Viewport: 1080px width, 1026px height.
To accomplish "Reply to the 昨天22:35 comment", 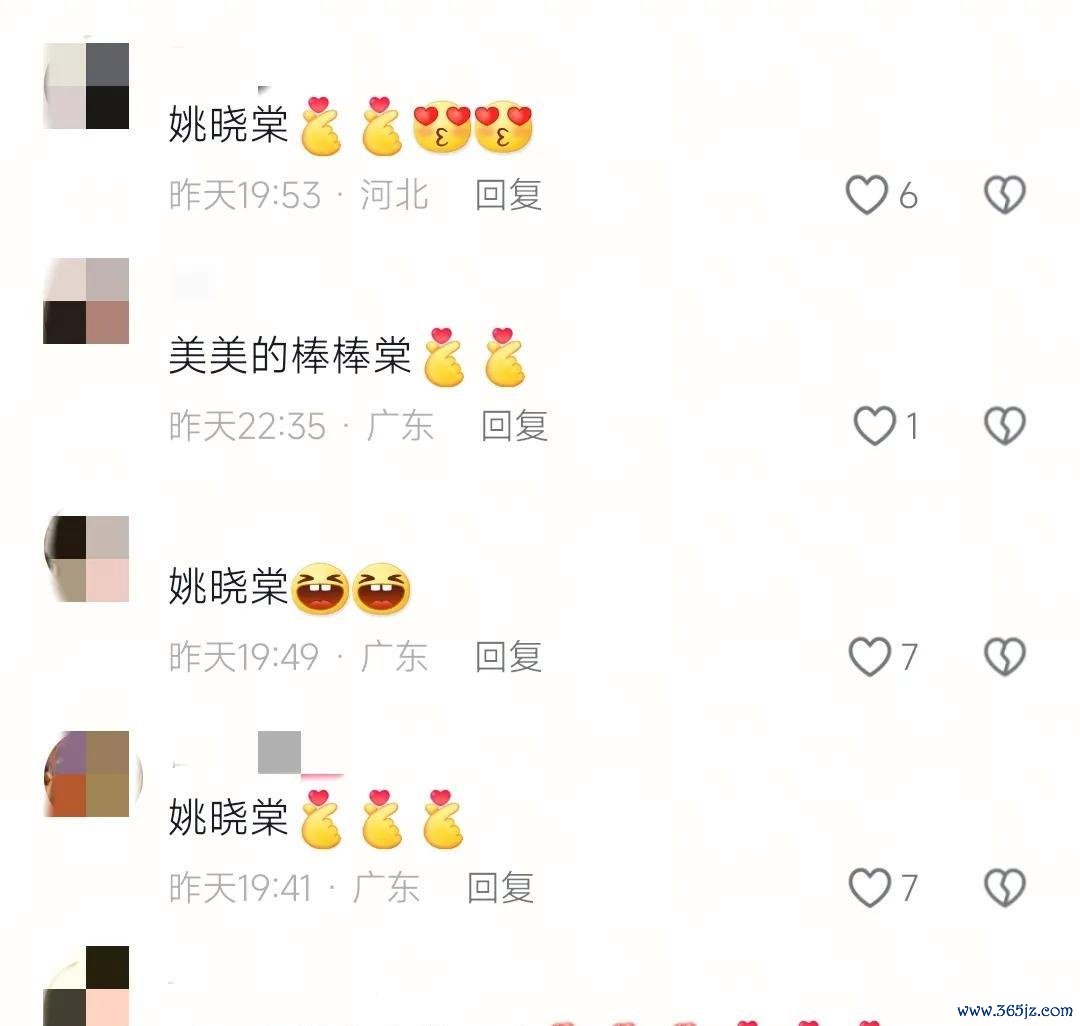I will [x=515, y=426].
